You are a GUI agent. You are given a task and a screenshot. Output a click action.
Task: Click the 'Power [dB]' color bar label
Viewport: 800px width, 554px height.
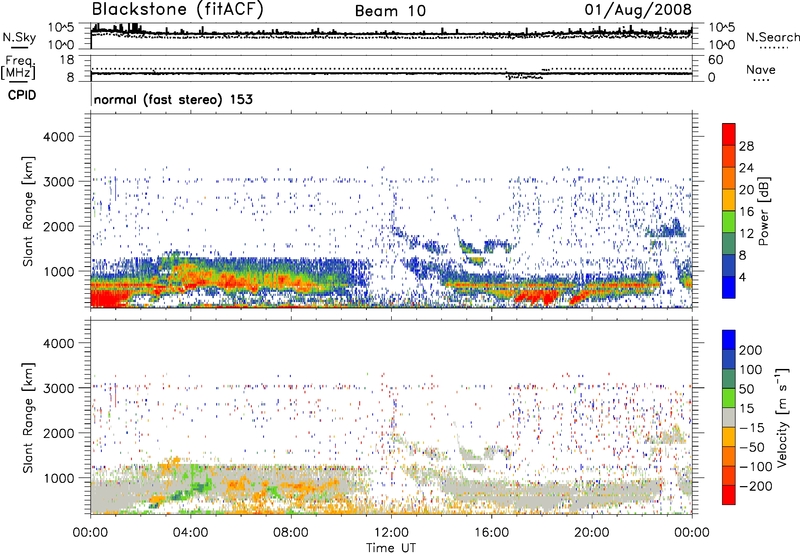pos(764,211)
